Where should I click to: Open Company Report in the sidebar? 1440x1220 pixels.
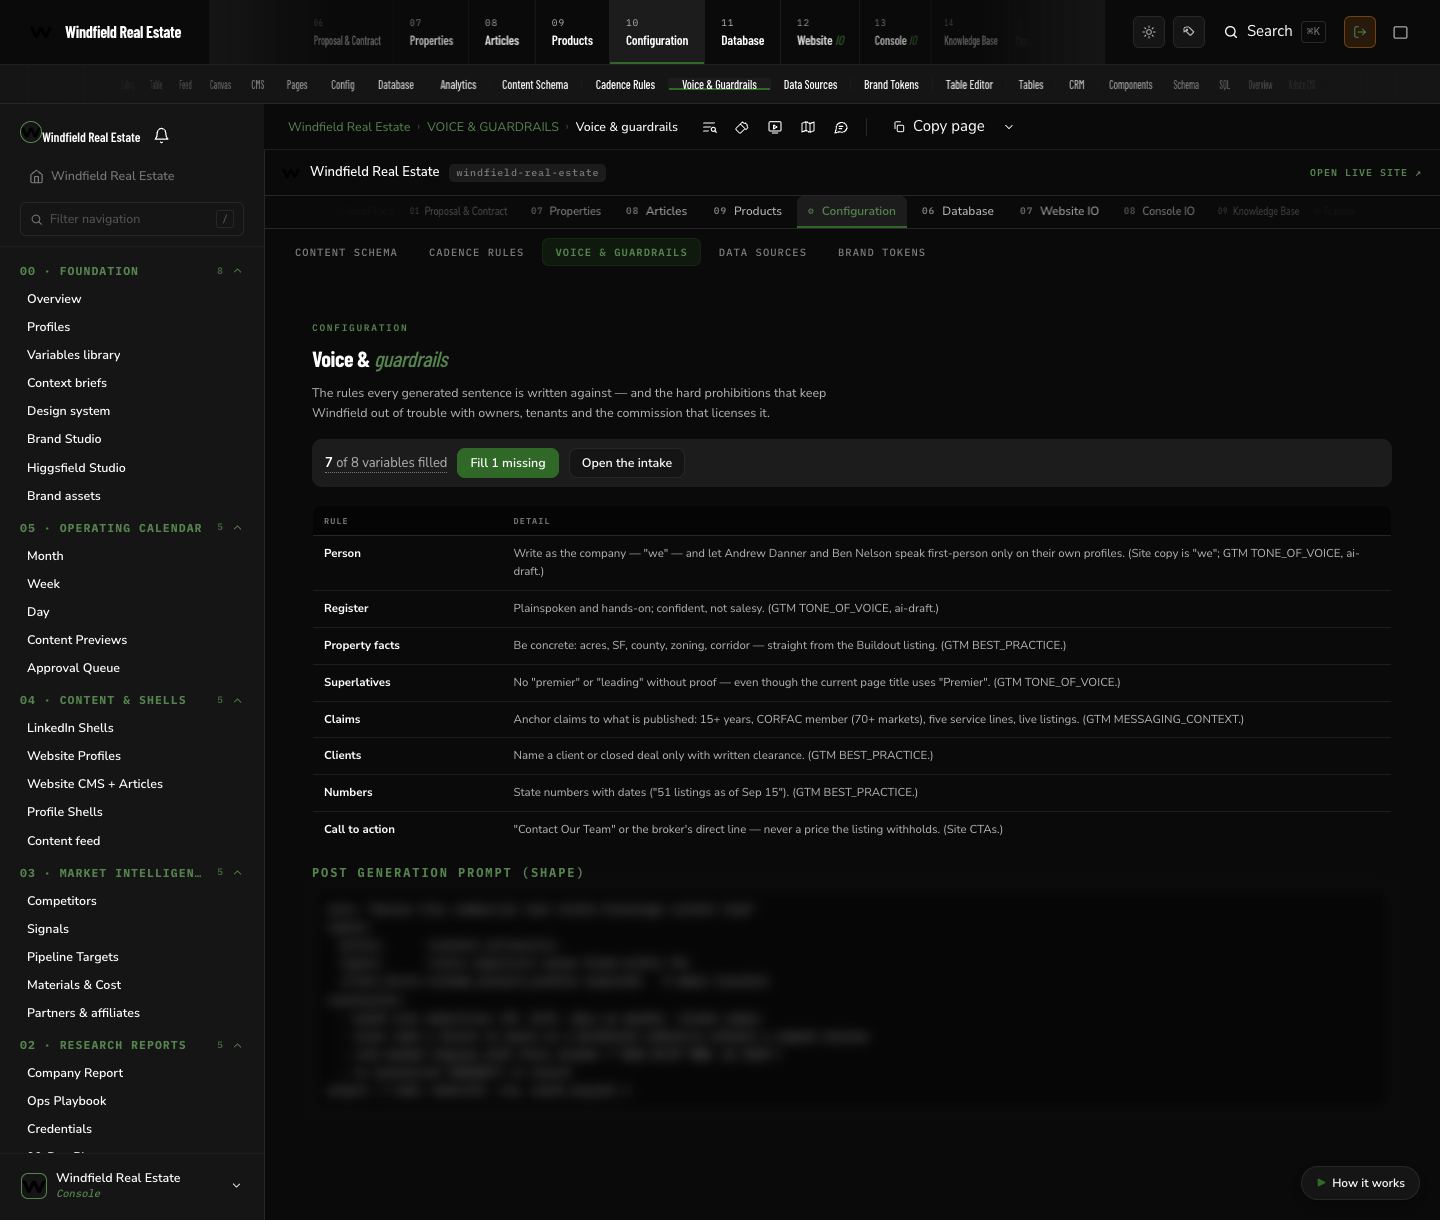click(x=75, y=1073)
